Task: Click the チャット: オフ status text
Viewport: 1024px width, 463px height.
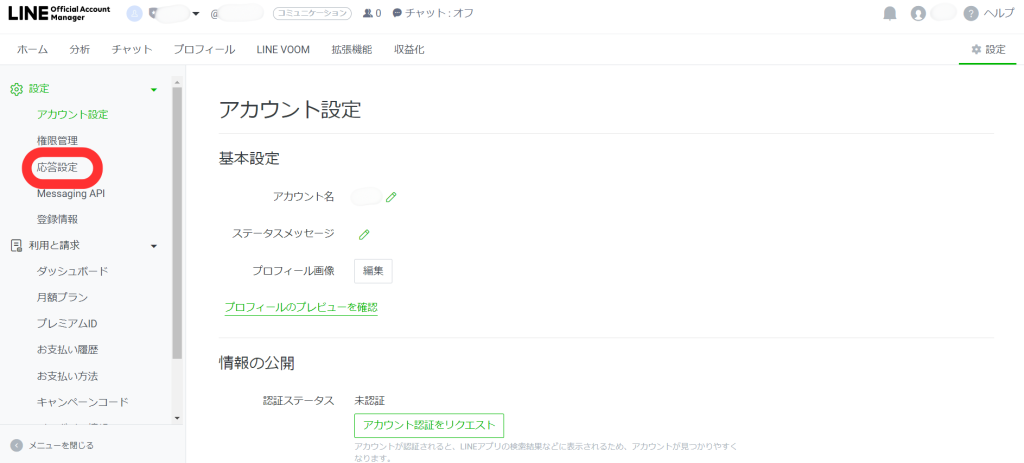Action: (440, 13)
